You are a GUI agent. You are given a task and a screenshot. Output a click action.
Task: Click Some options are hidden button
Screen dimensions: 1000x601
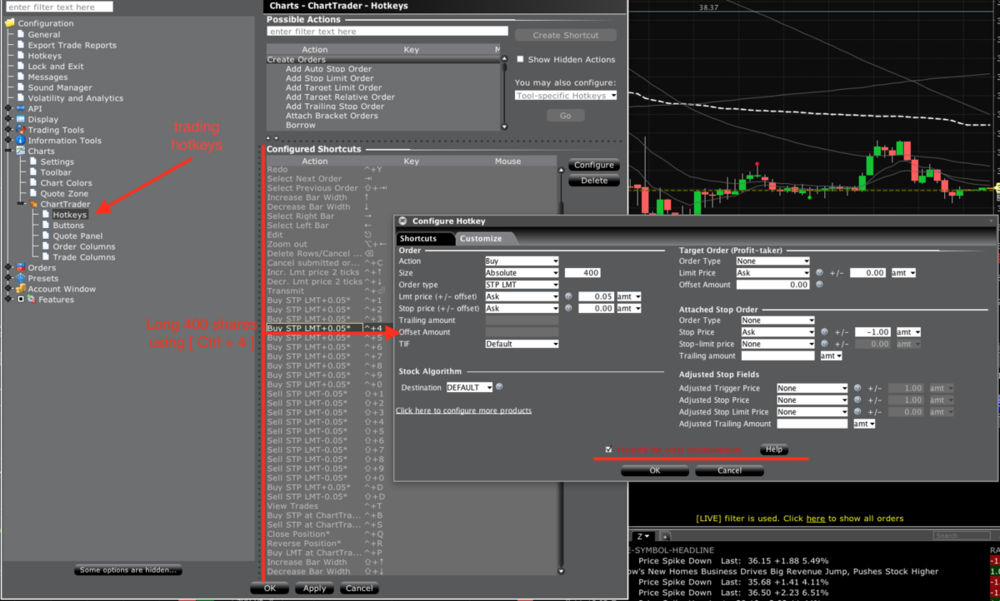coord(128,570)
